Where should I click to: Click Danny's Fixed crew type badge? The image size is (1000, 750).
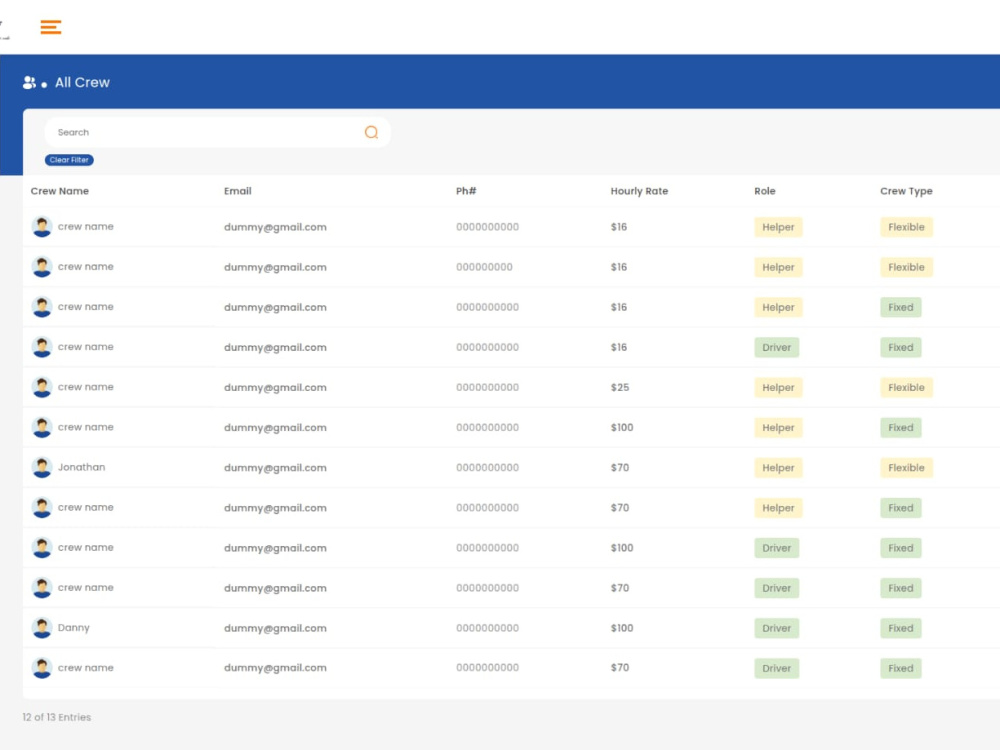(901, 628)
